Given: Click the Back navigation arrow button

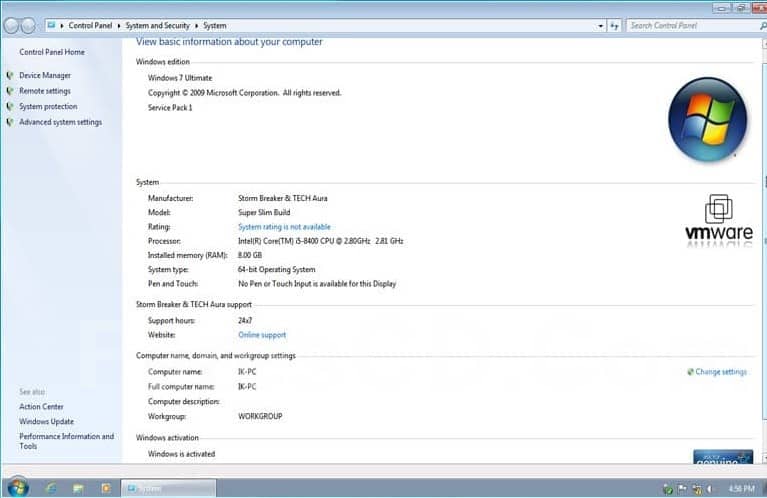Looking at the screenshot, I should (x=11, y=25).
